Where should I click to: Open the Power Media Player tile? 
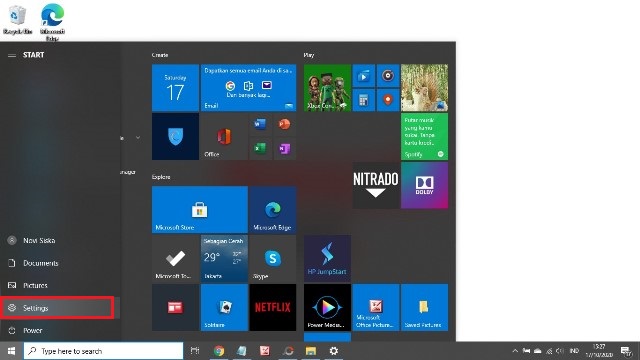click(x=327, y=307)
